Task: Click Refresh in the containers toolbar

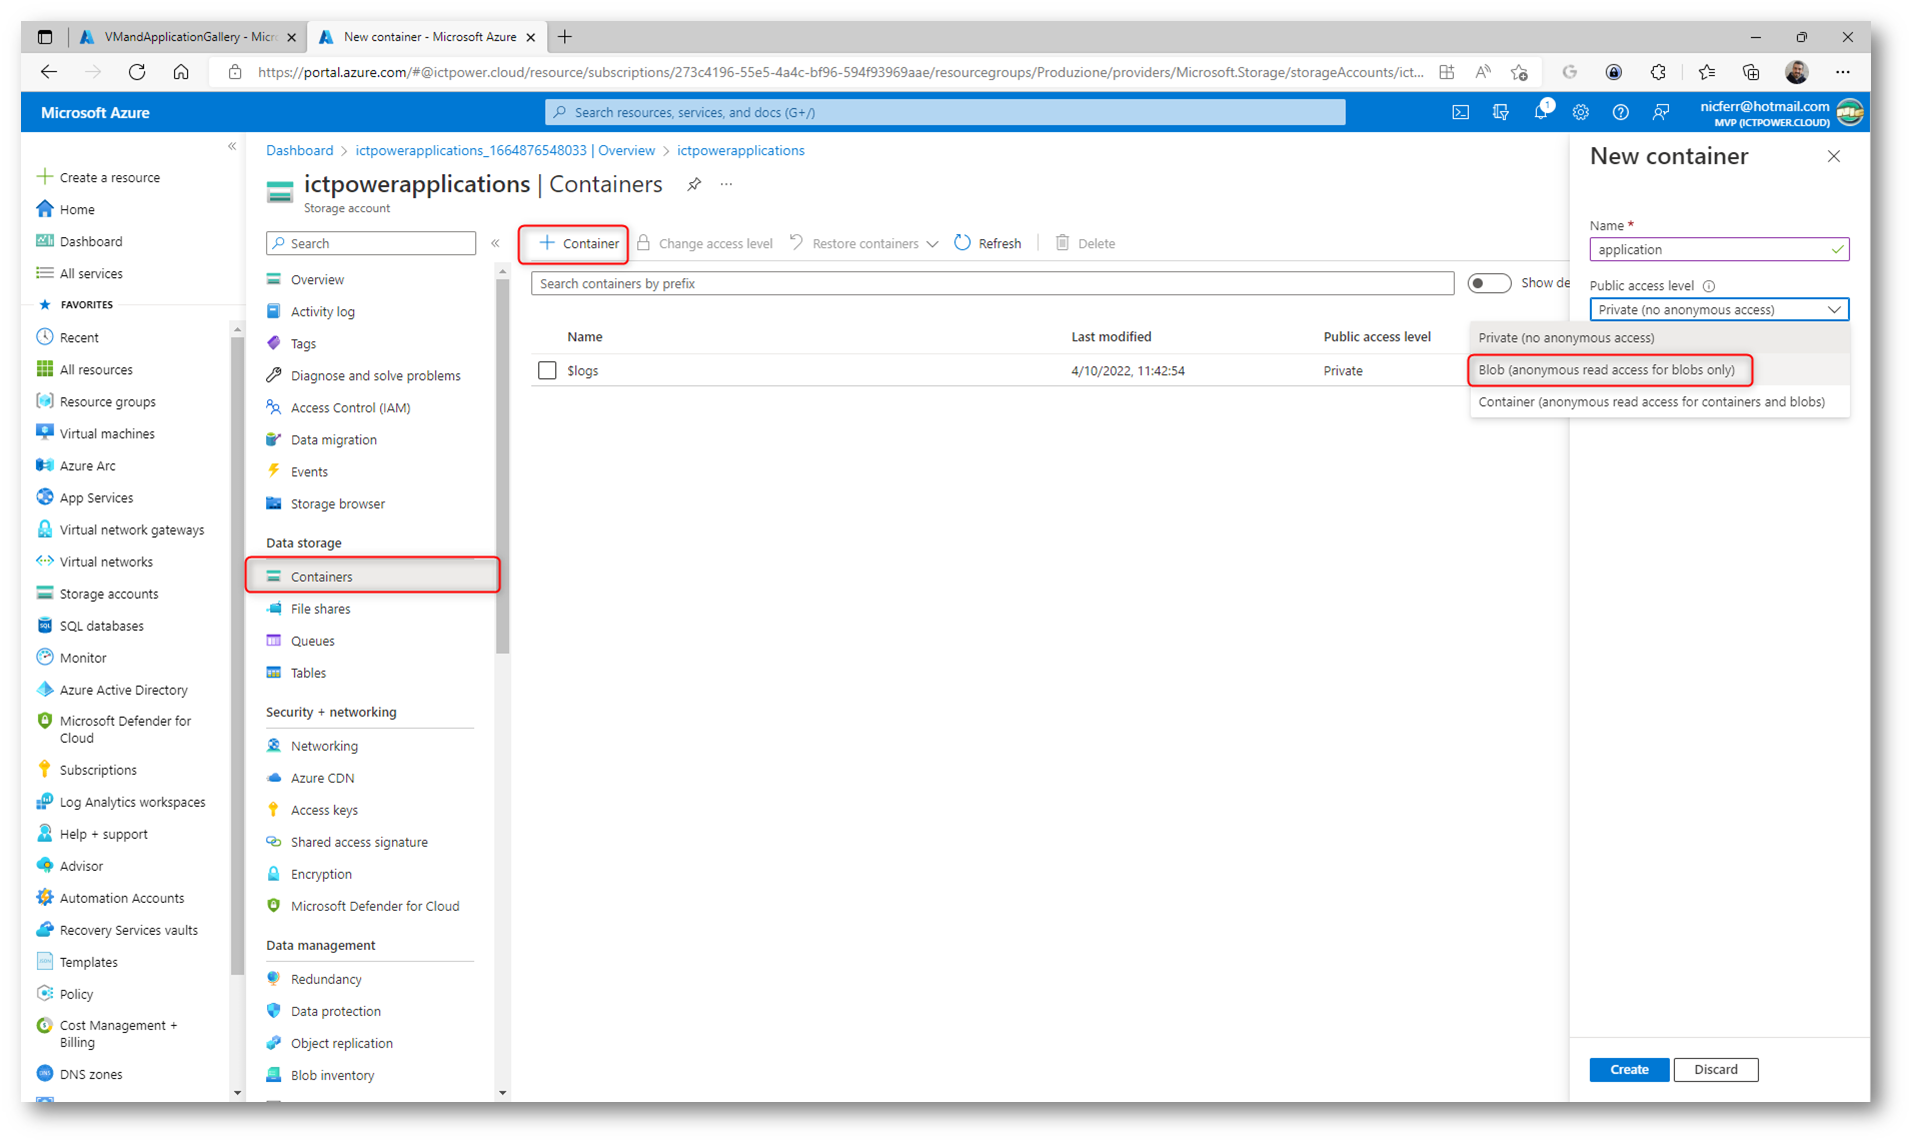Action: point(988,244)
